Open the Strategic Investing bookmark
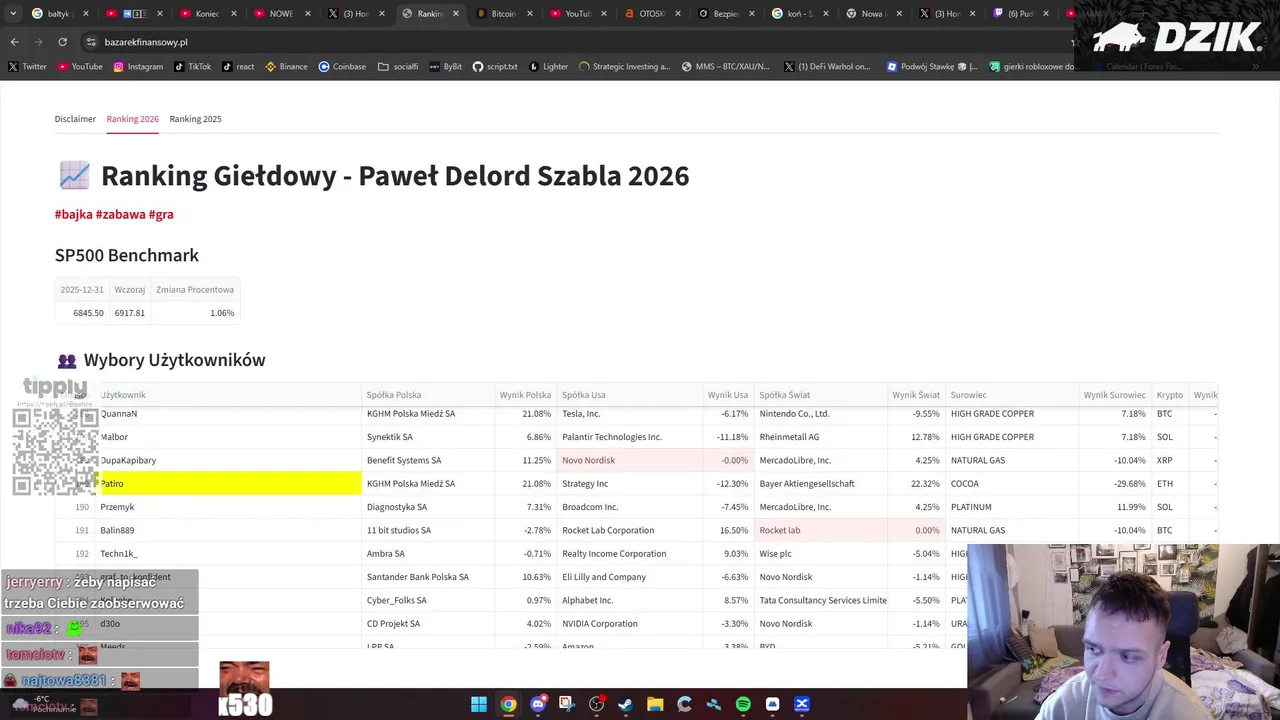 (x=624, y=67)
